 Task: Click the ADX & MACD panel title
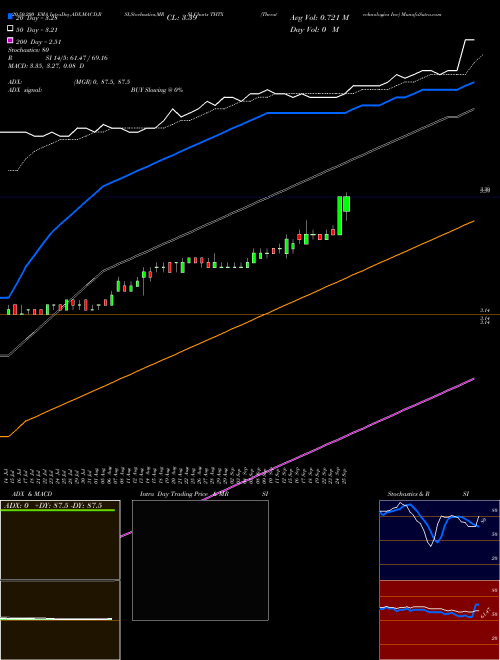(32, 494)
